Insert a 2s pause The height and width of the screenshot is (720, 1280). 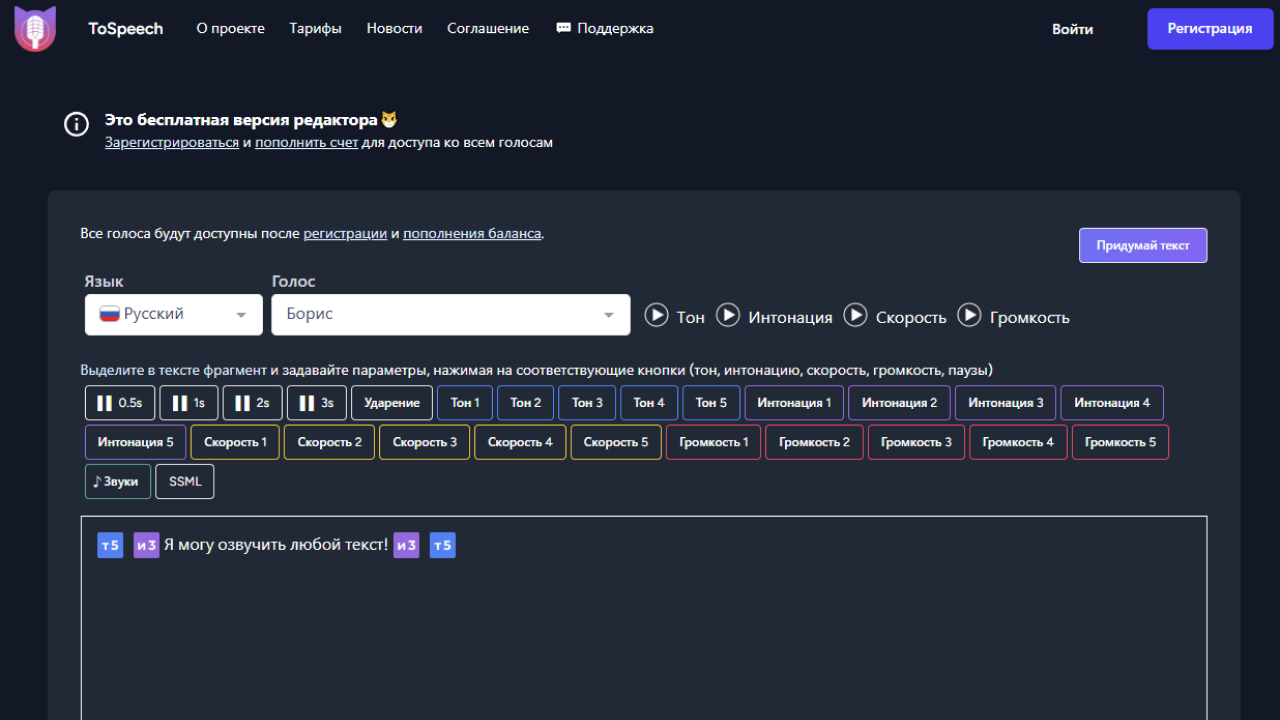click(x=252, y=403)
